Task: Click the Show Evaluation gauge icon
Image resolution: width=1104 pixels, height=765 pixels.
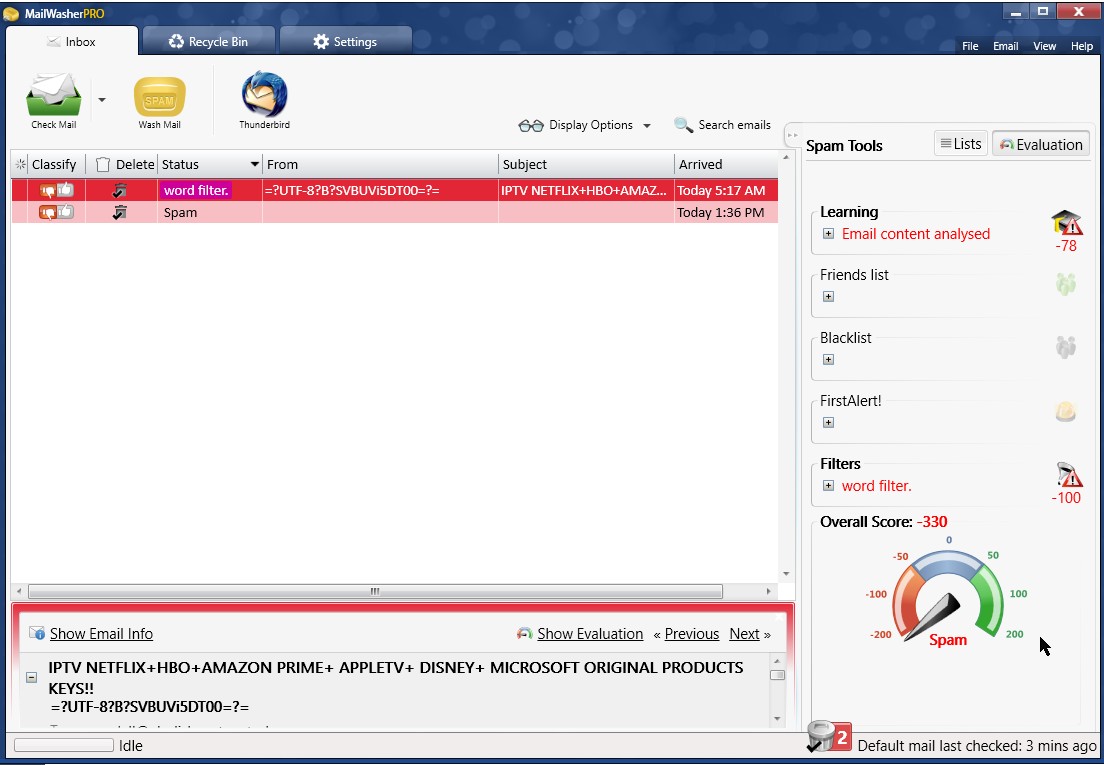Action: coord(525,633)
